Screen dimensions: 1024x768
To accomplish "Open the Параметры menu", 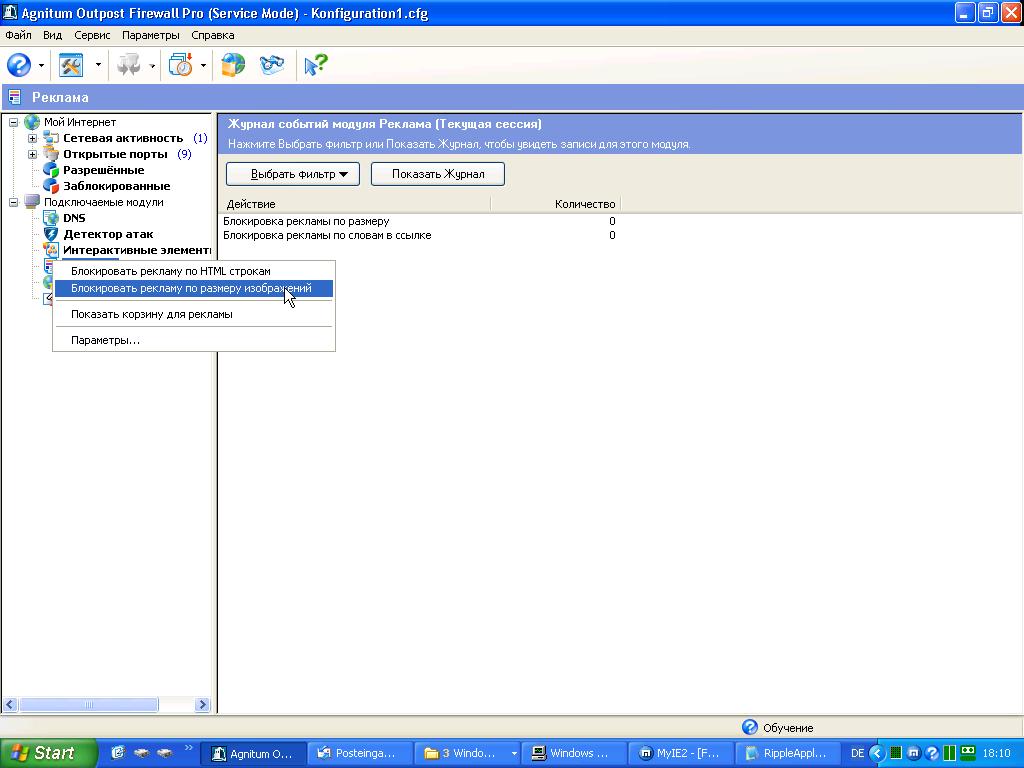I will click(151, 35).
